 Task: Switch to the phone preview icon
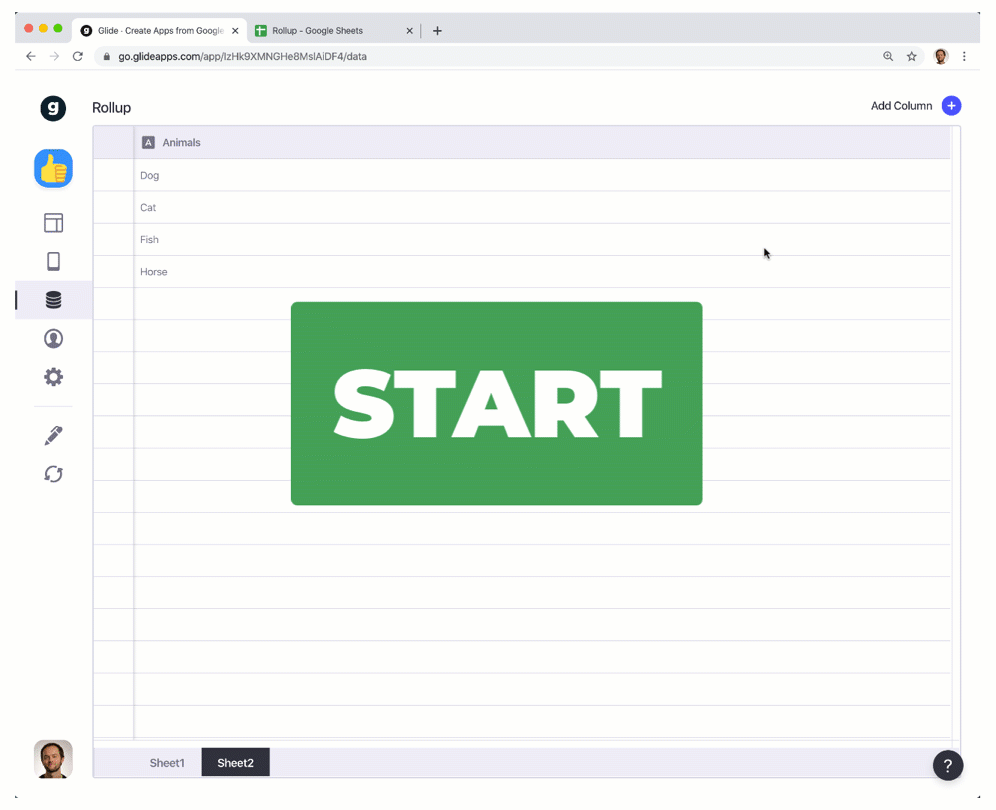point(53,262)
